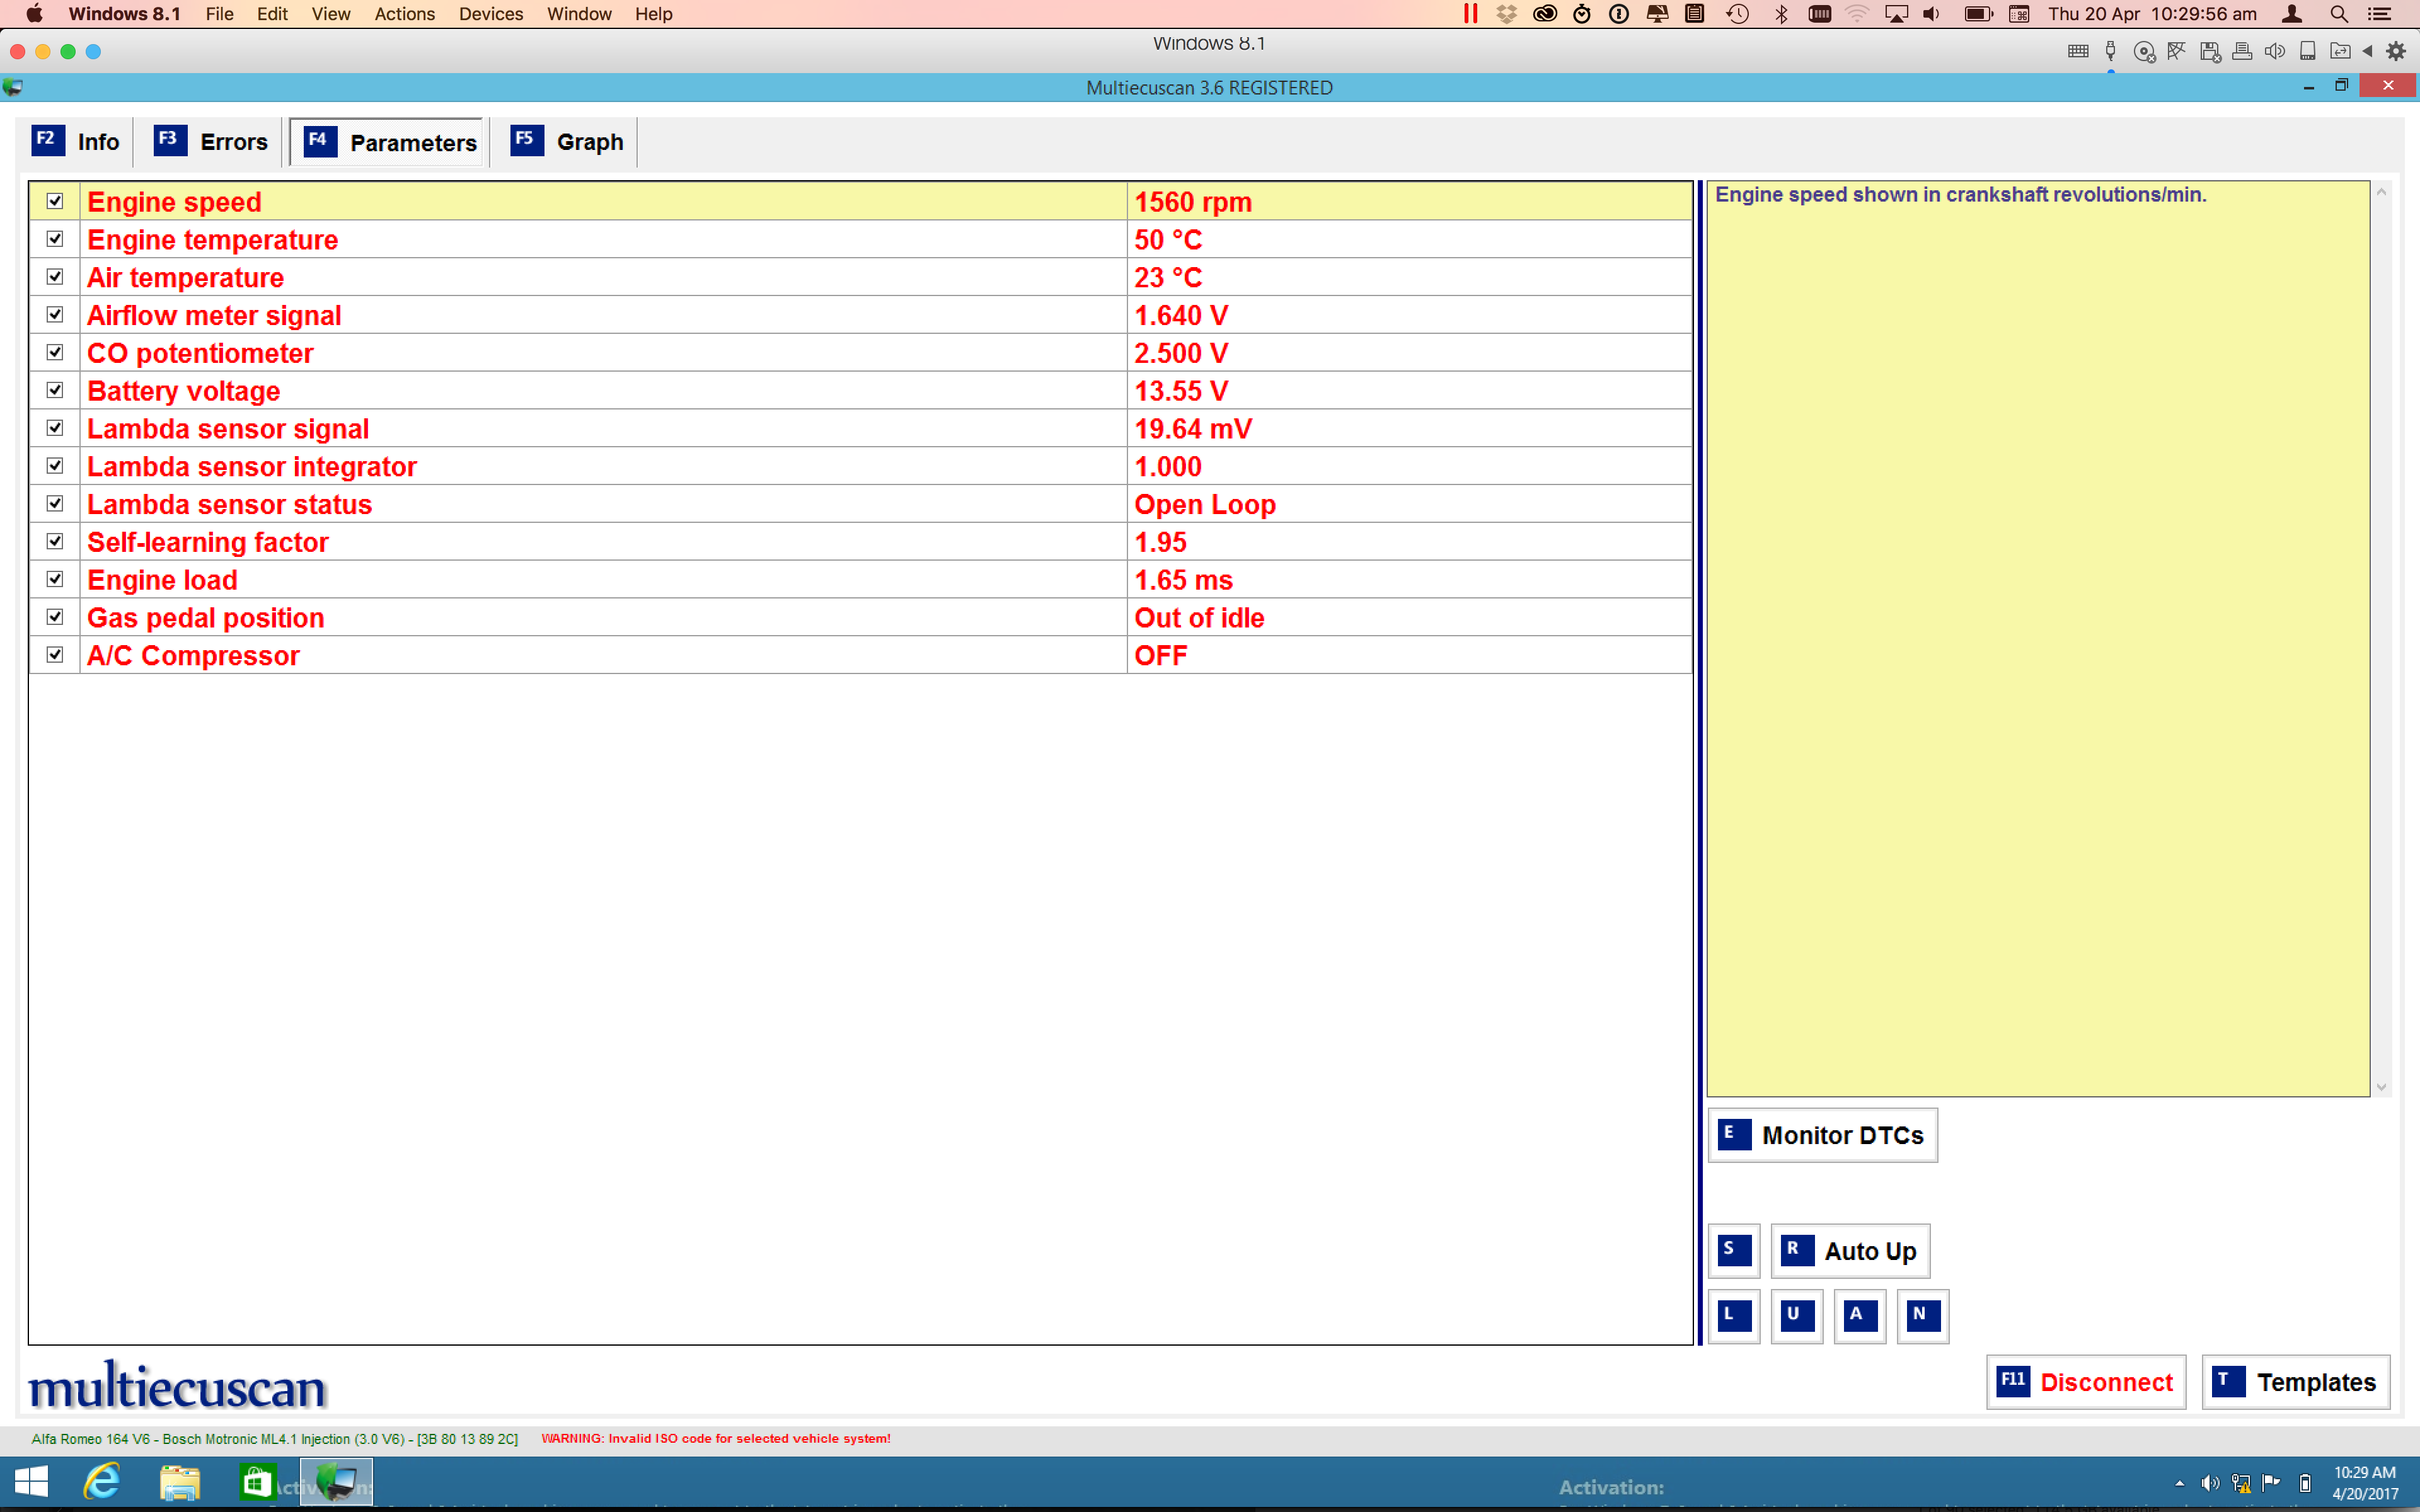Open Internet Explorer from taskbar
The width and height of the screenshot is (2420, 1512).
102,1482
